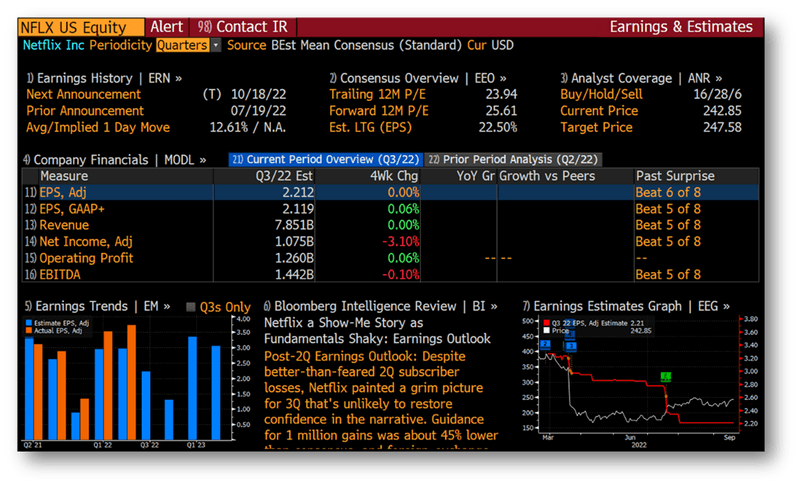
Task: Open Earnings History ERN link
Action: tap(104, 79)
